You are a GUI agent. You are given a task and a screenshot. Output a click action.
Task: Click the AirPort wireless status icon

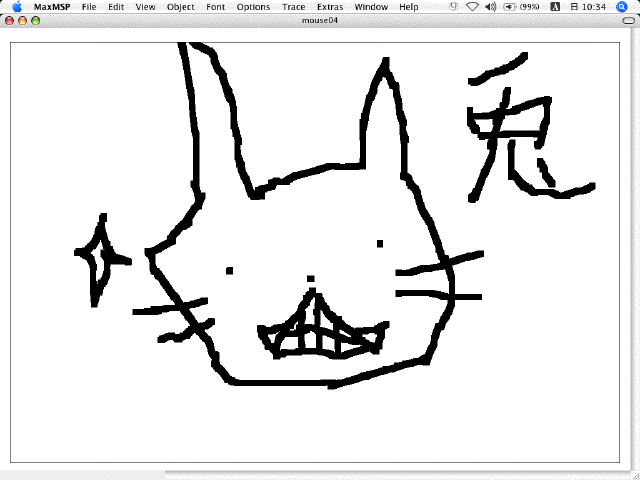[x=472, y=7]
